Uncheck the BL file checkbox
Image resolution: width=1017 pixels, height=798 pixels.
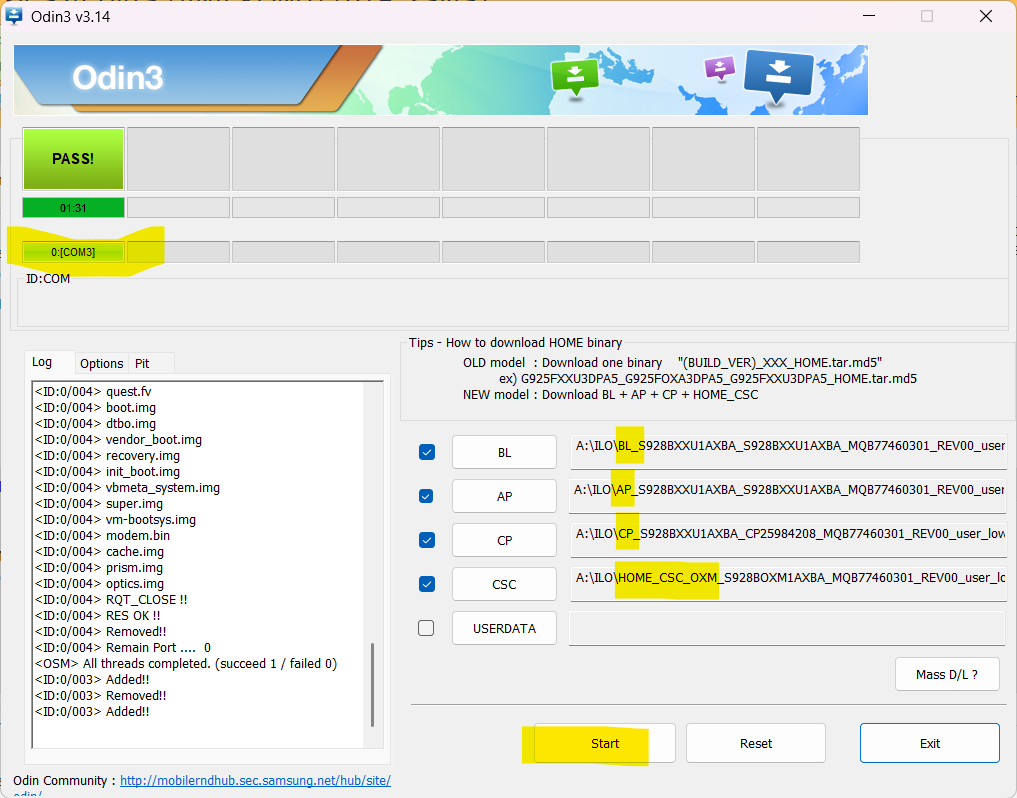point(427,452)
